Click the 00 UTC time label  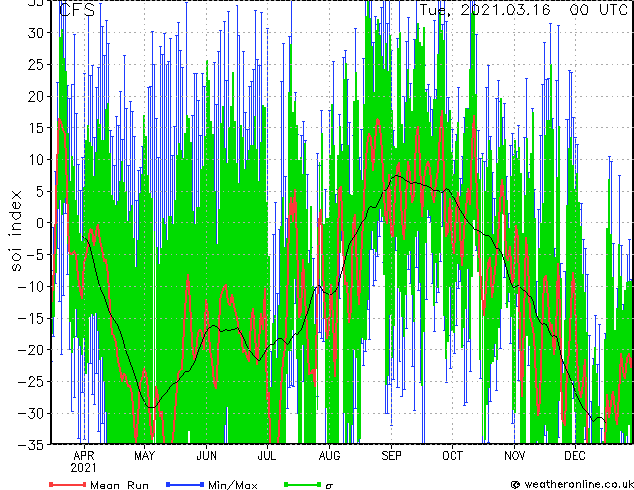coord(599,10)
